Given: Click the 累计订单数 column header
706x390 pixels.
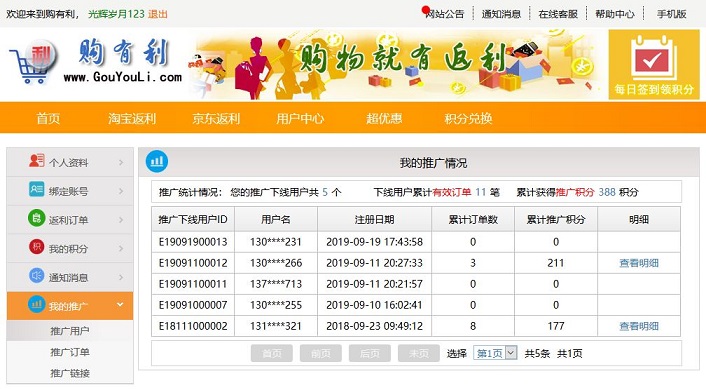Looking at the screenshot, I should 473,220.
